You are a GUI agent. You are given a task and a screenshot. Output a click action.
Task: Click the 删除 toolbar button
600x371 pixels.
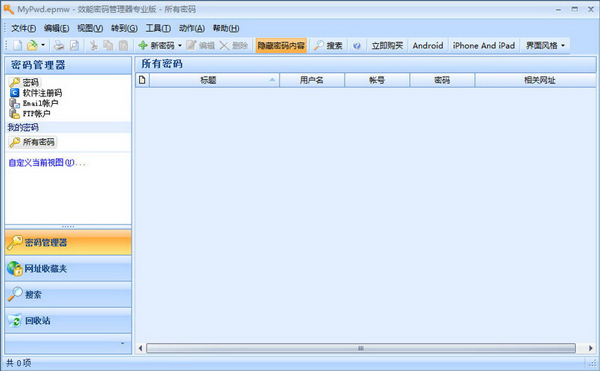pyautogui.click(x=234, y=46)
